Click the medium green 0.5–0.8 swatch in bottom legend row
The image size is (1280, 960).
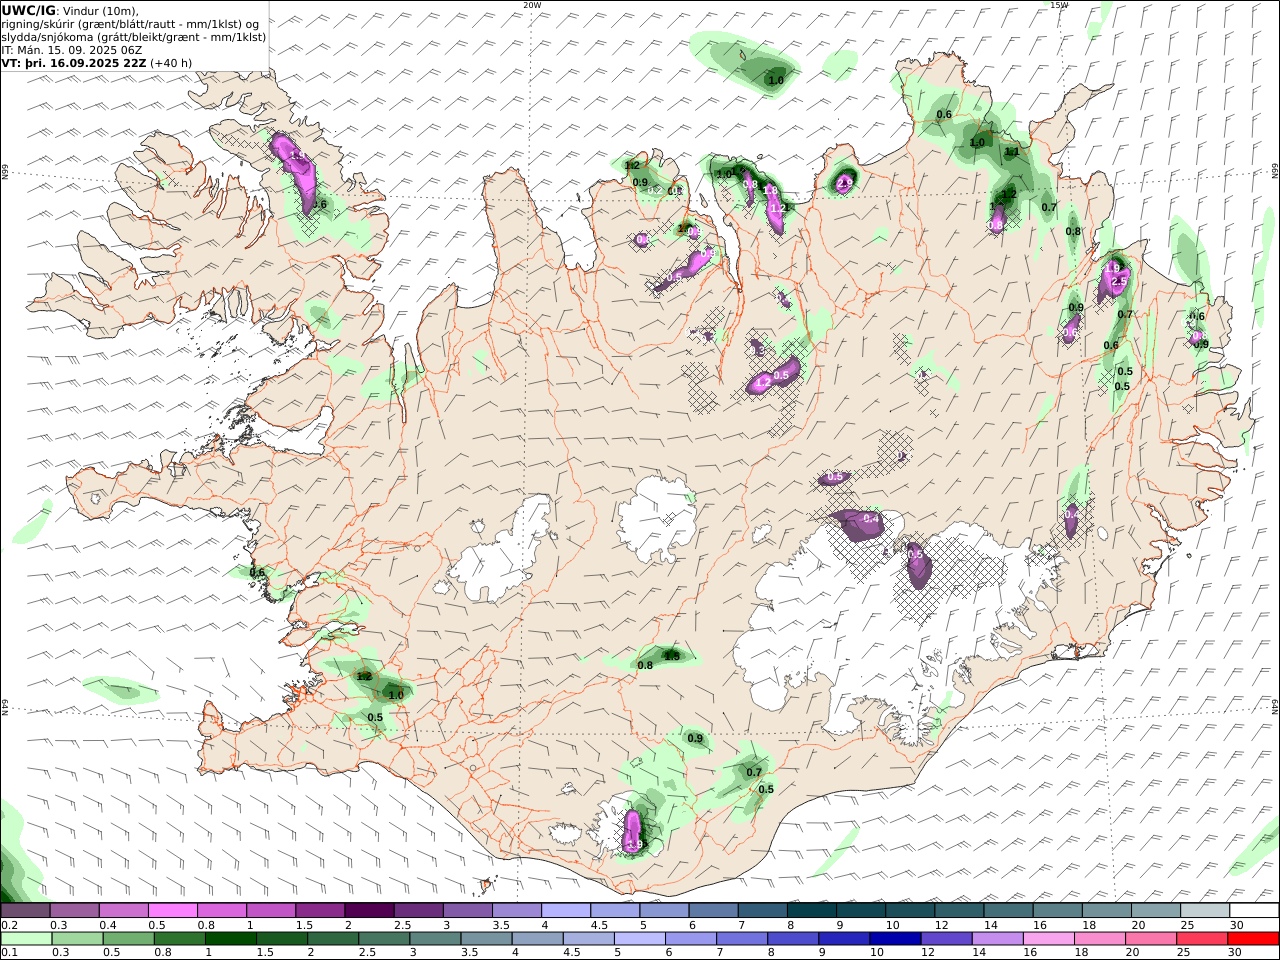click(x=128, y=939)
